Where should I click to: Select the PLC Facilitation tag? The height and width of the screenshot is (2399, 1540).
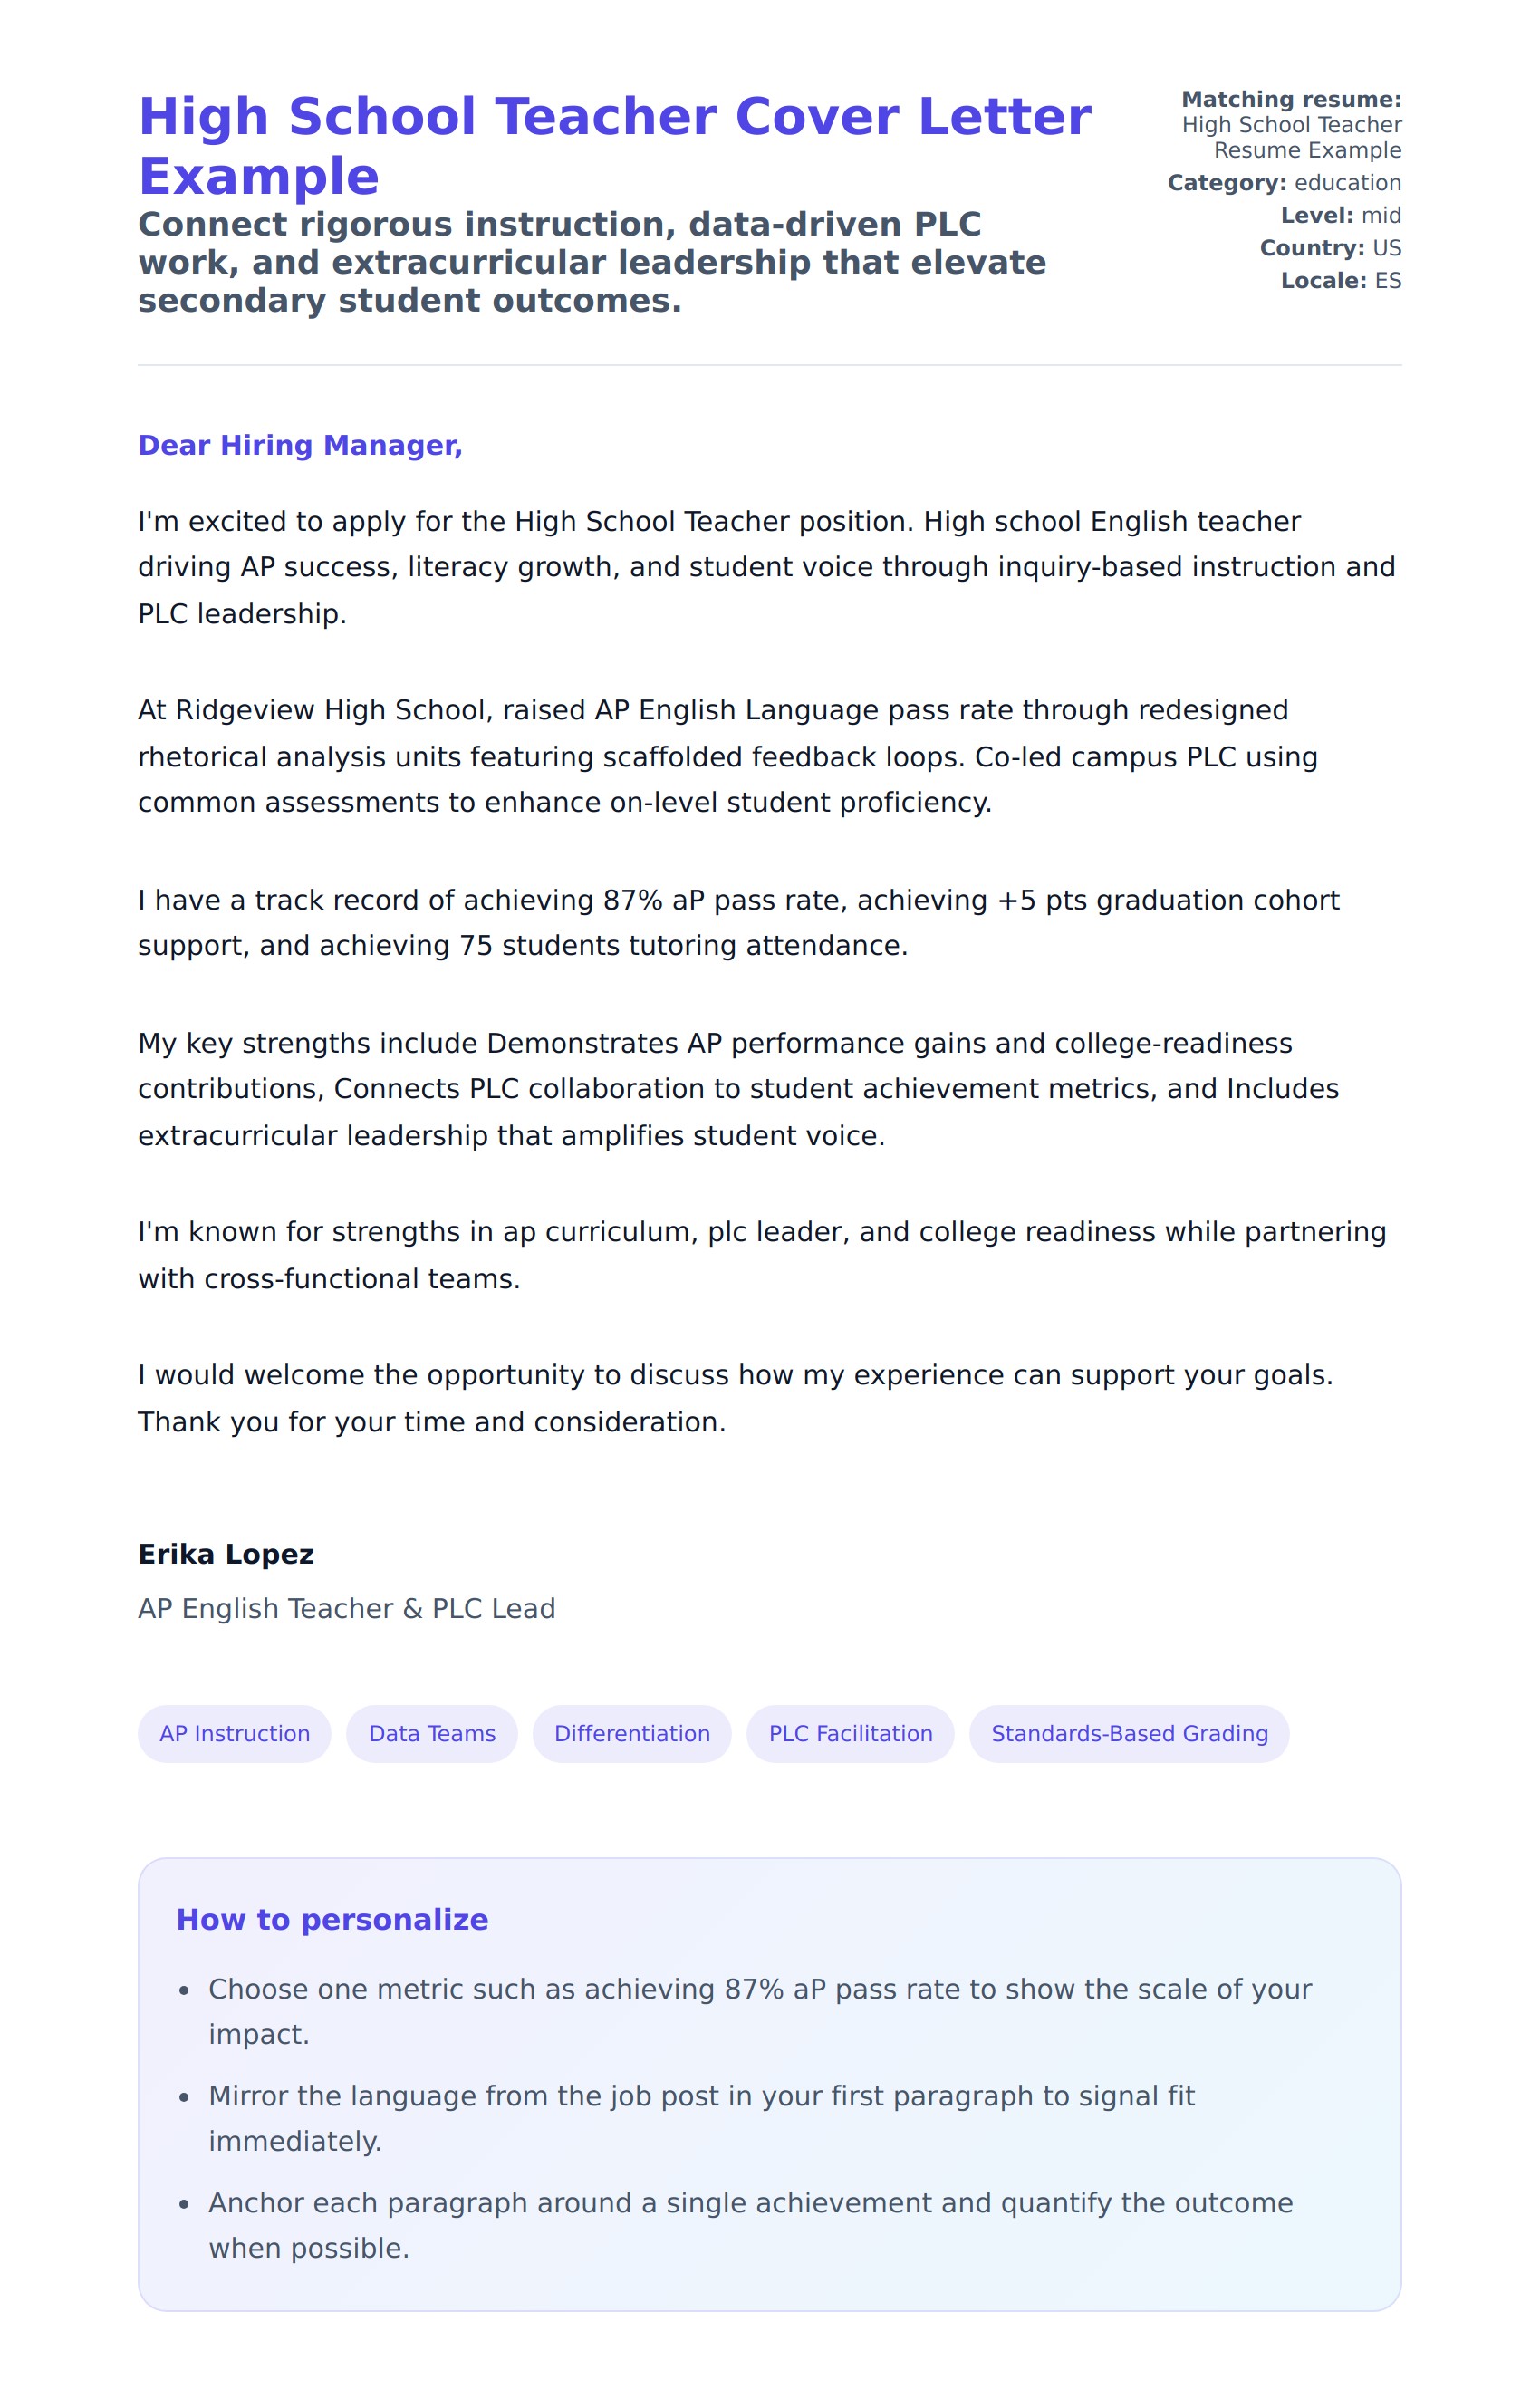(x=850, y=1733)
